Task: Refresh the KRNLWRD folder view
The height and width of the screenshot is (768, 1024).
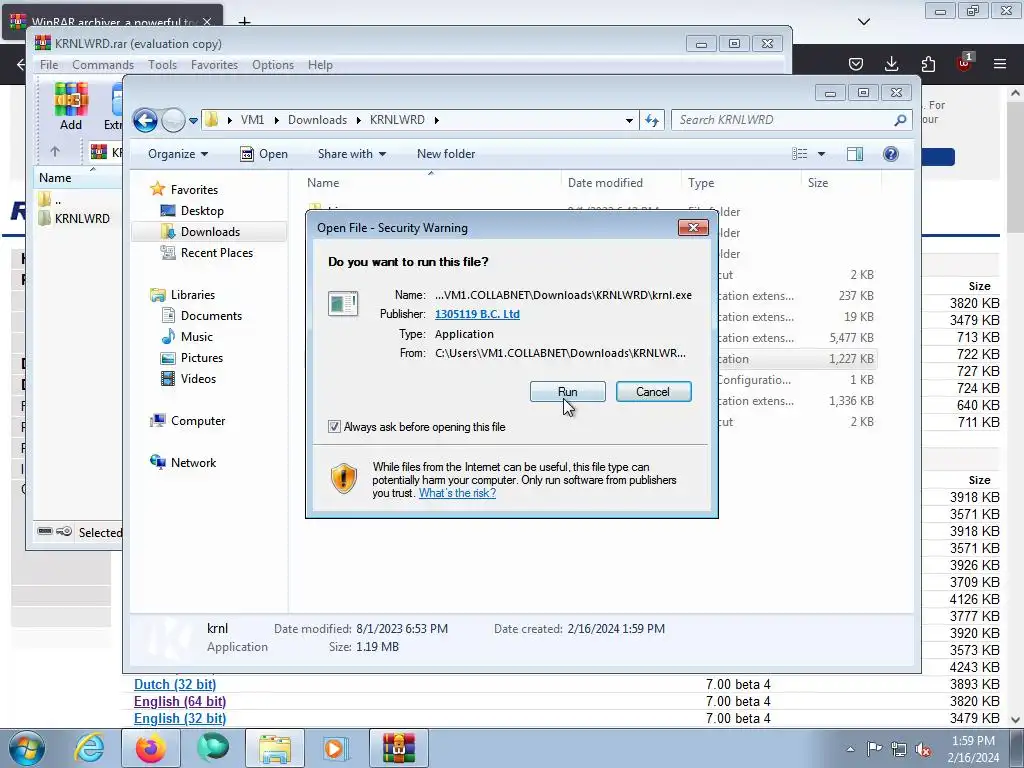Action: [652, 120]
